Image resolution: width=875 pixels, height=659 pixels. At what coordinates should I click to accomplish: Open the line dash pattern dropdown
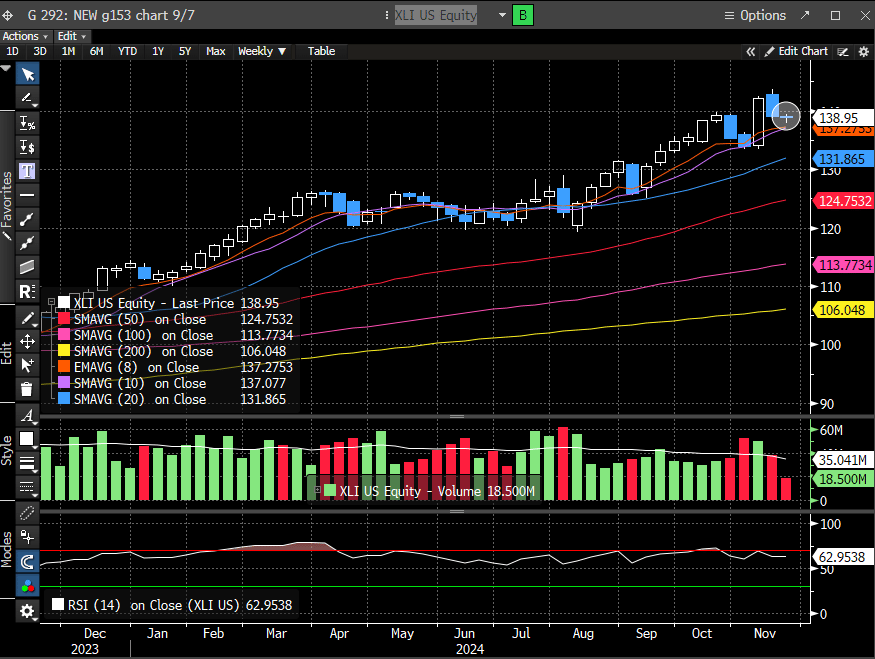click(x=27, y=487)
